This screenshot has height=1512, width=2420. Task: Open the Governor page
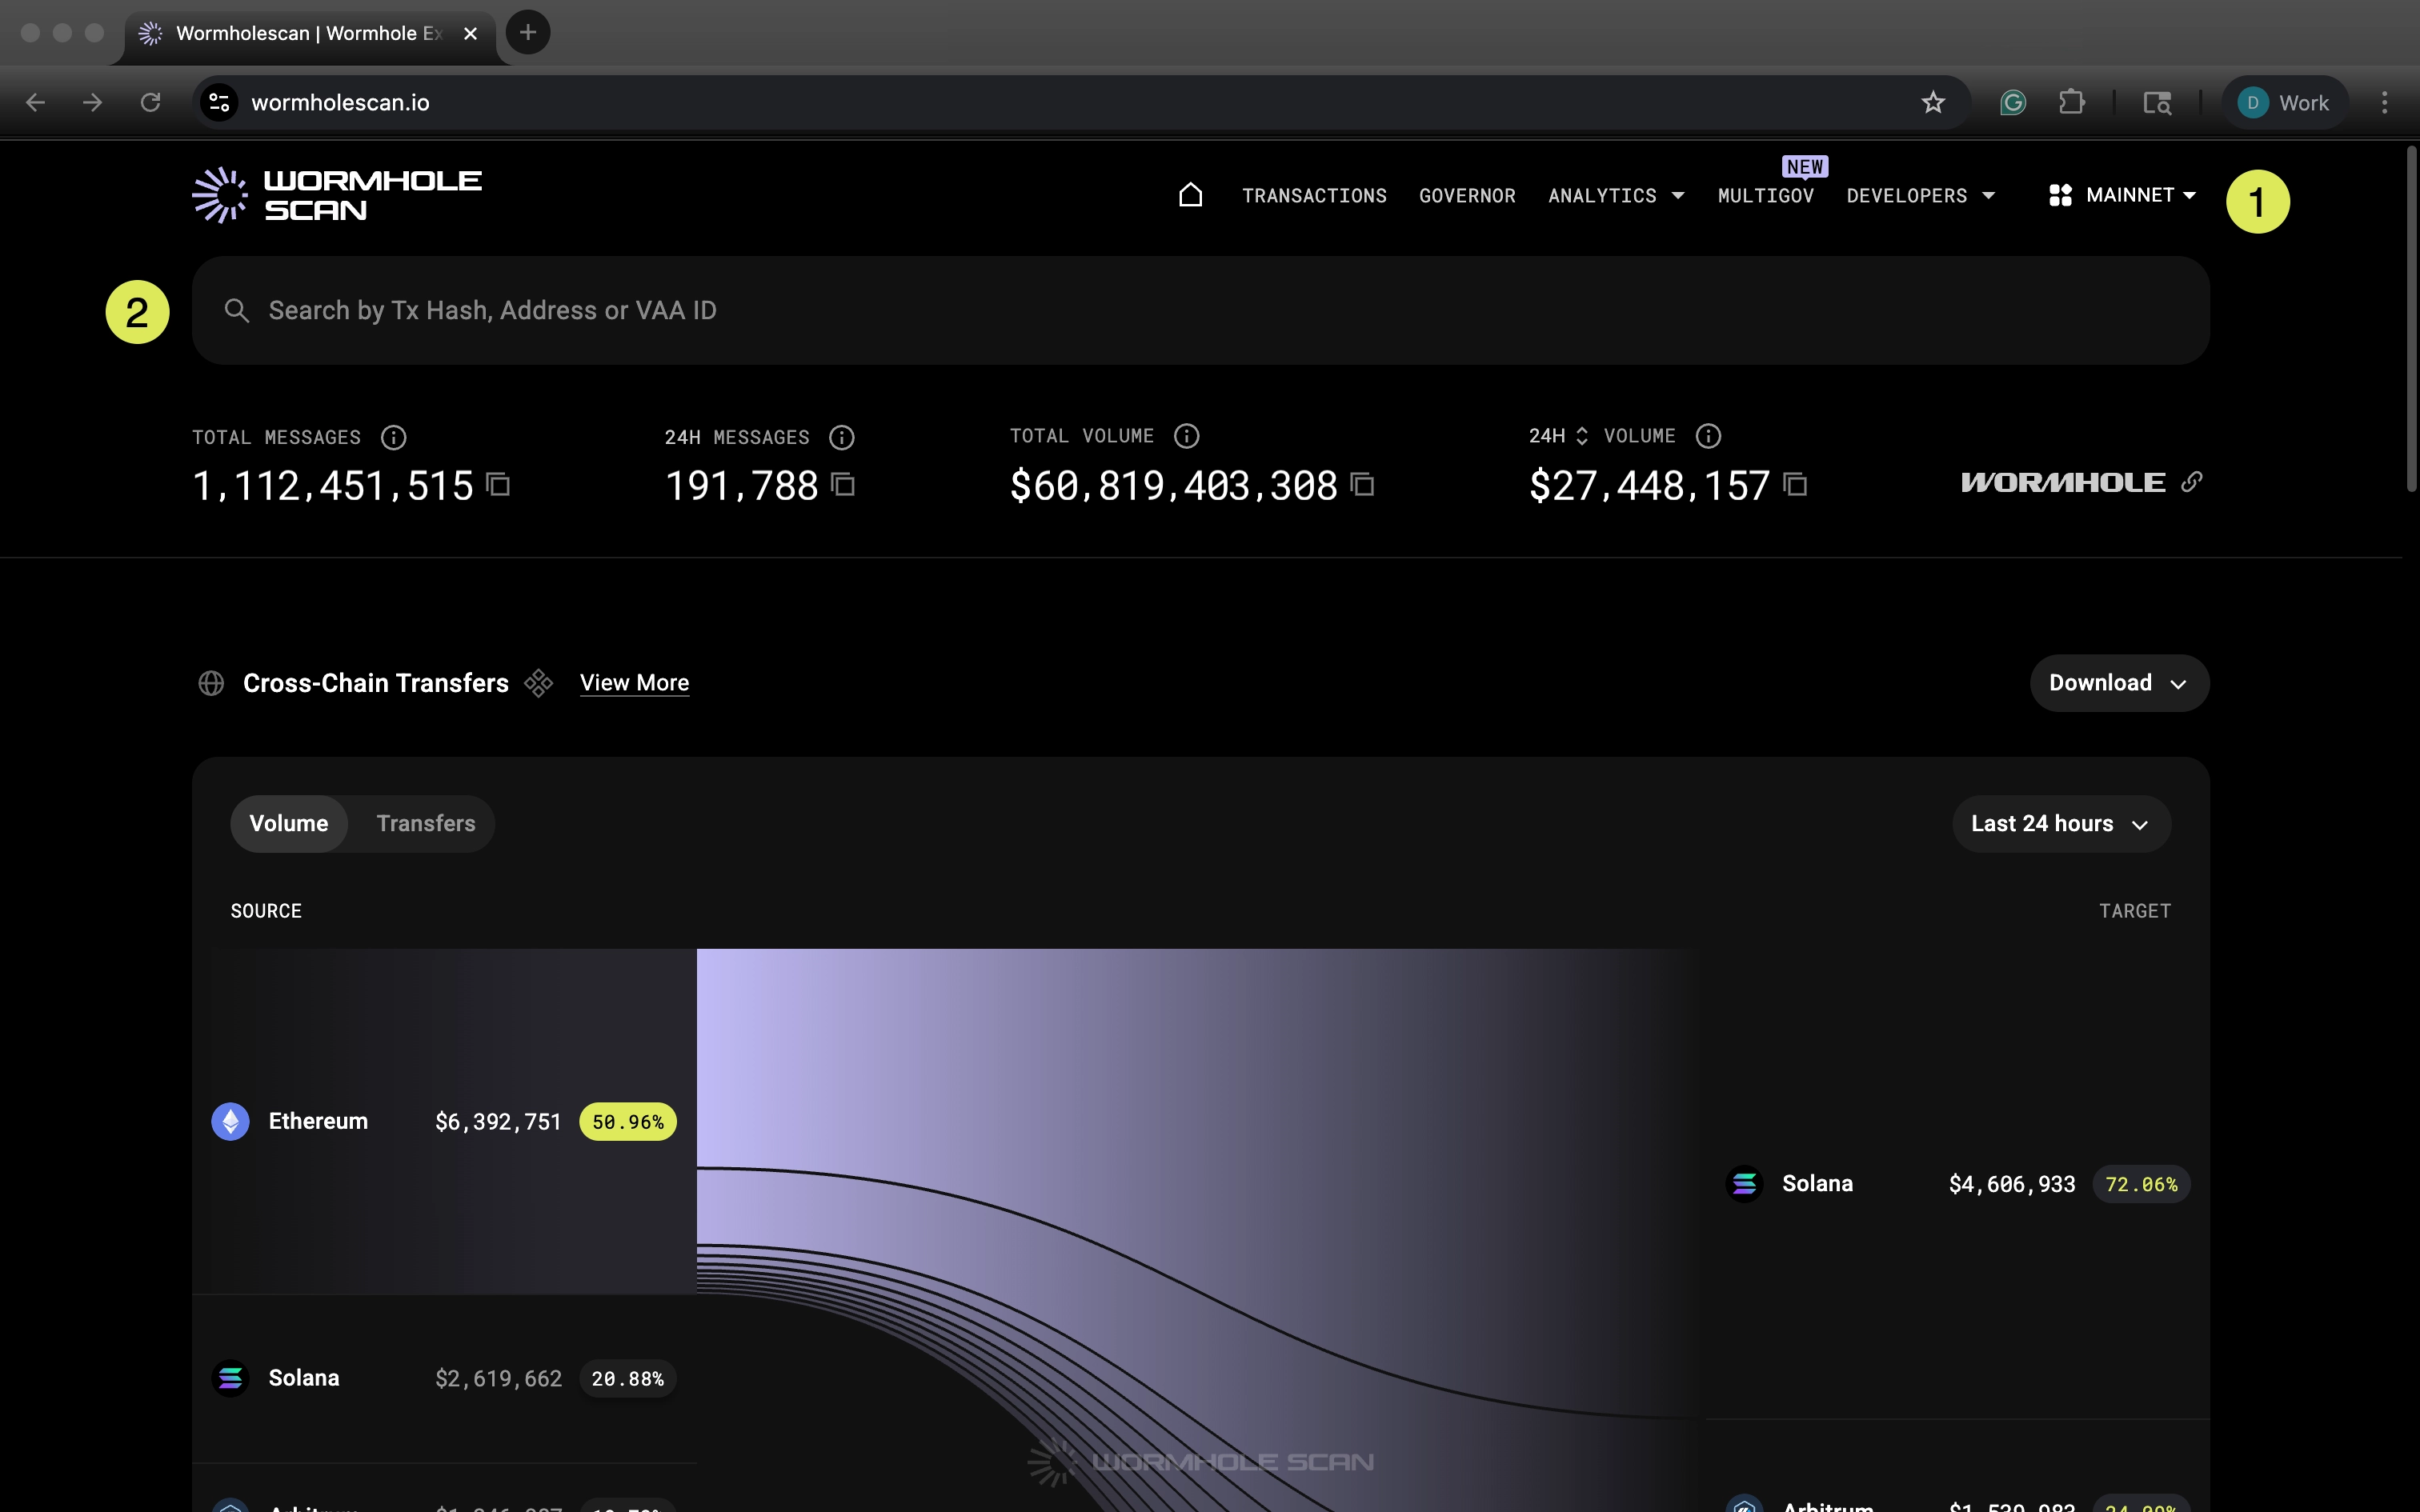point(1467,196)
